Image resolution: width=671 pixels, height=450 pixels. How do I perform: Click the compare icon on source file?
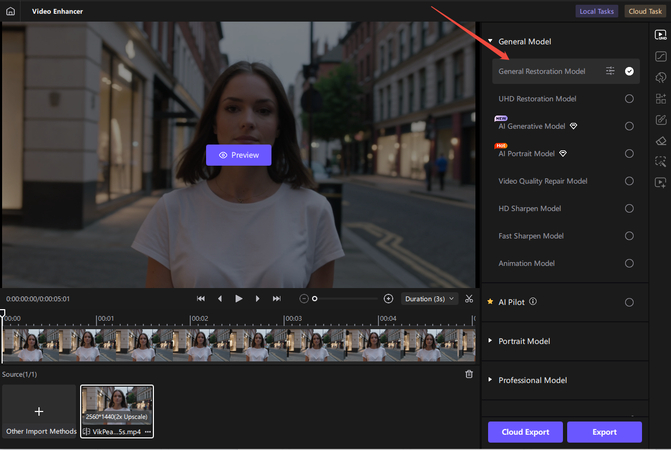[x=86, y=432]
